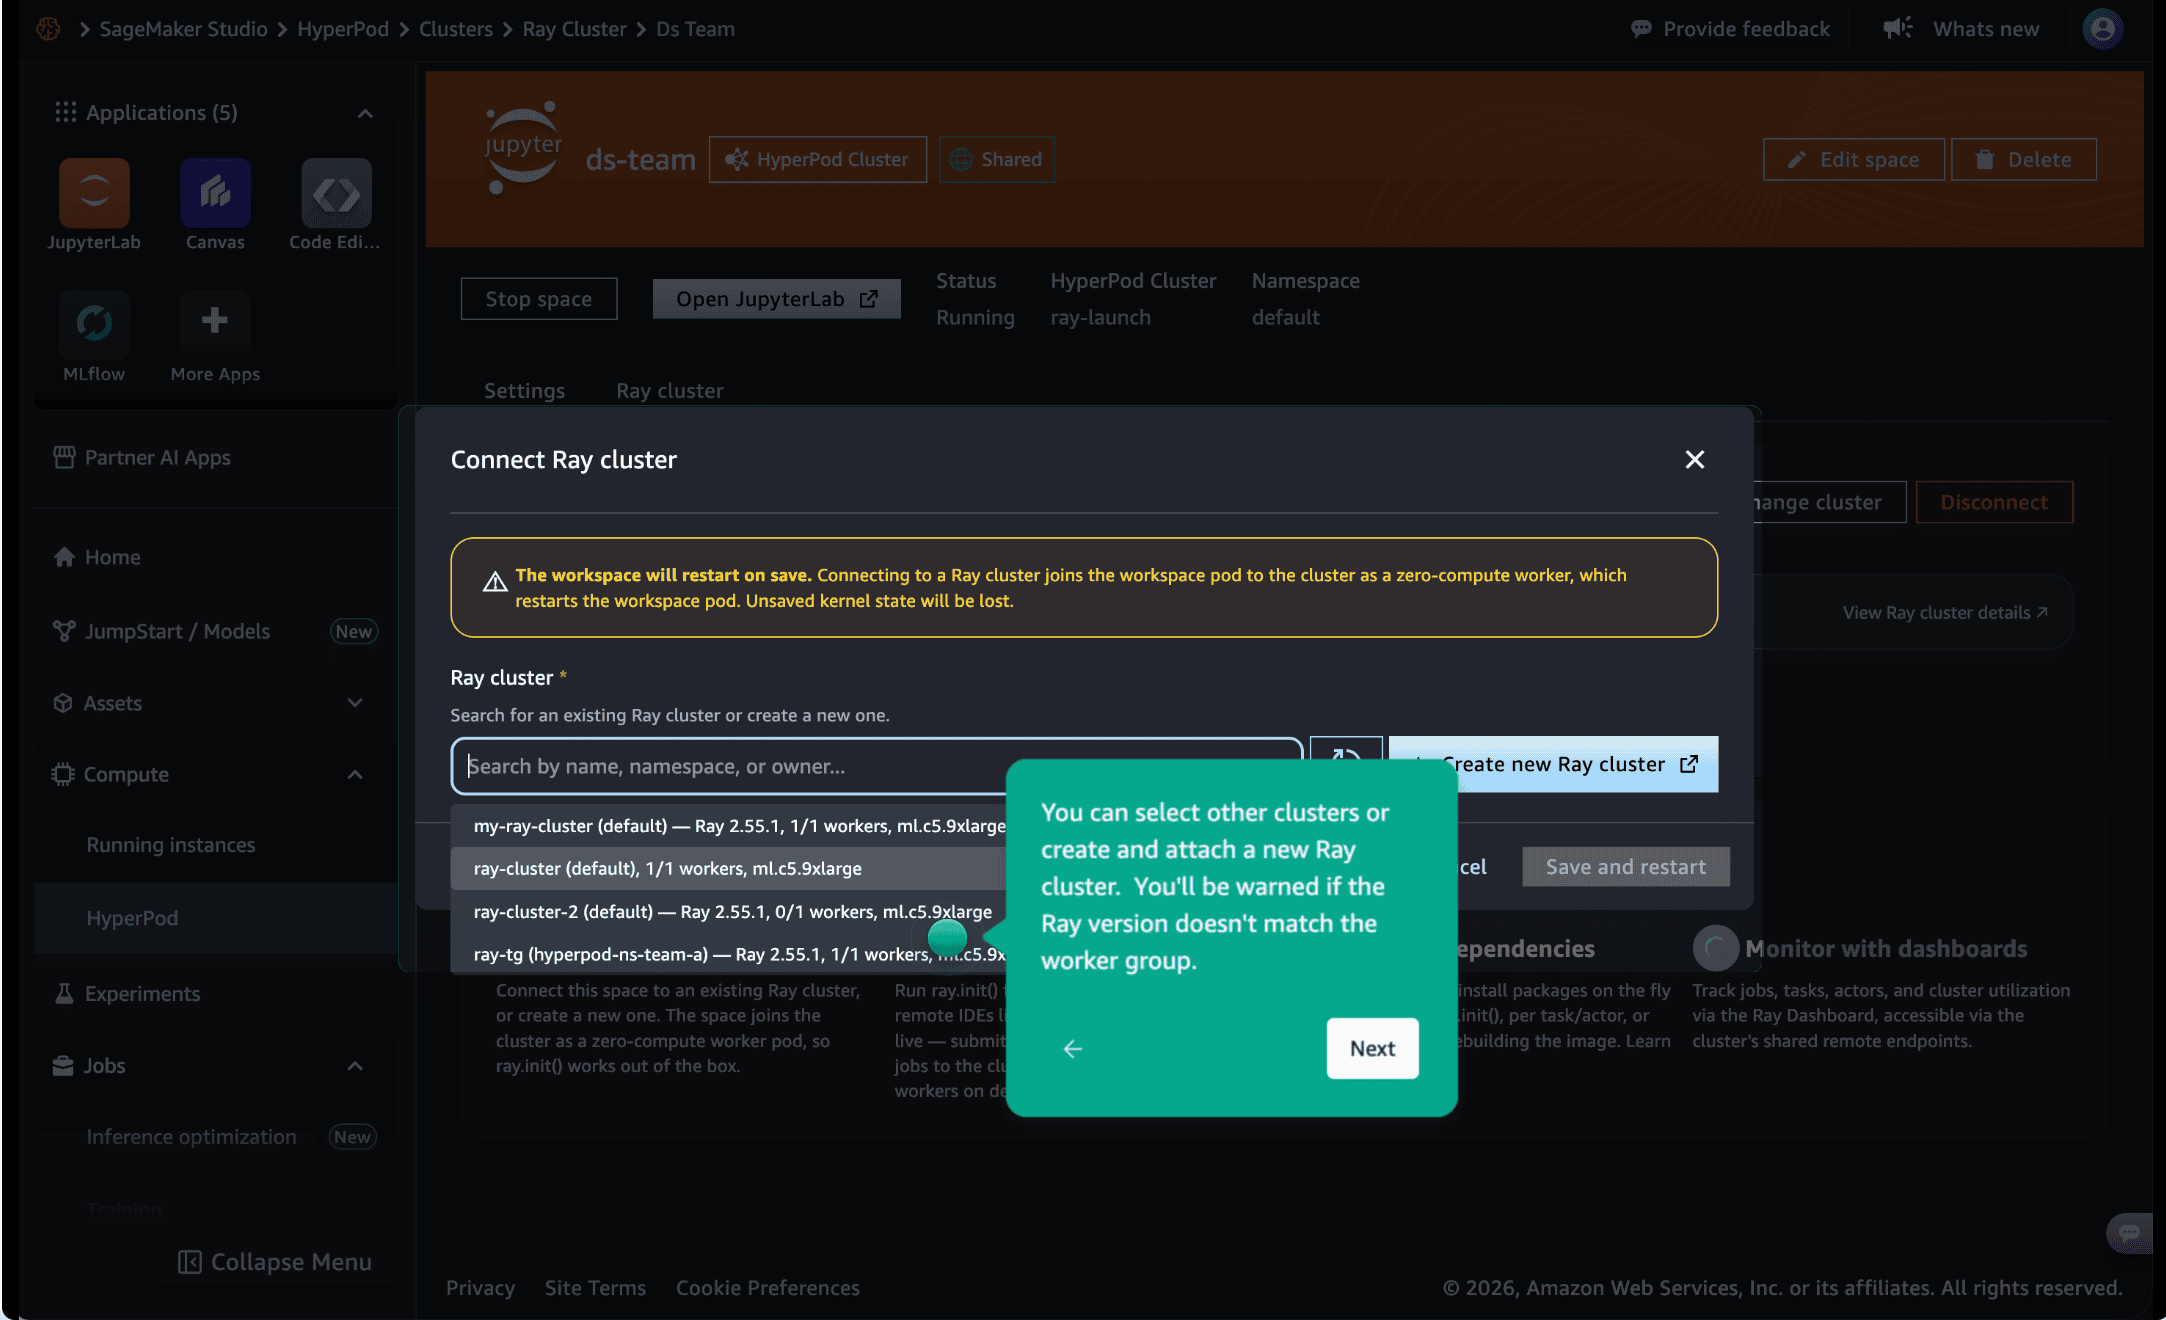Select ray-cluster (default) option
The width and height of the screenshot is (2166, 1320).
pyautogui.click(x=729, y=869)
